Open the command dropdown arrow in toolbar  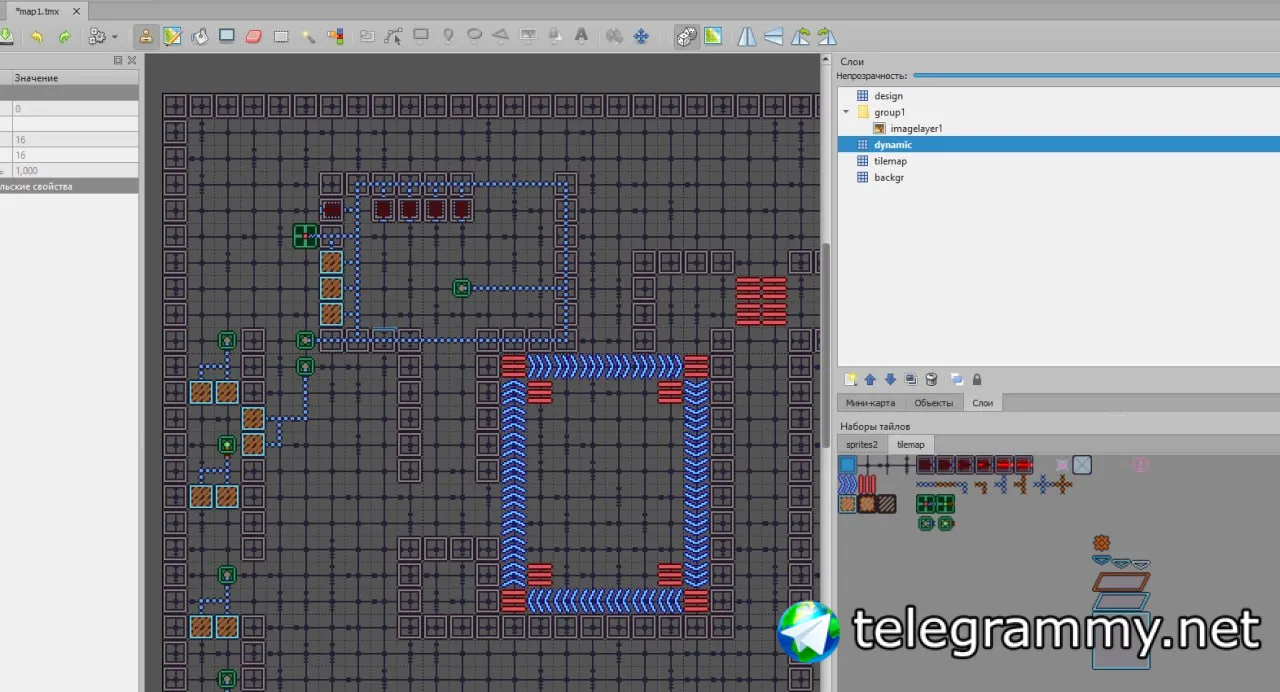click(x=115, y=37)
